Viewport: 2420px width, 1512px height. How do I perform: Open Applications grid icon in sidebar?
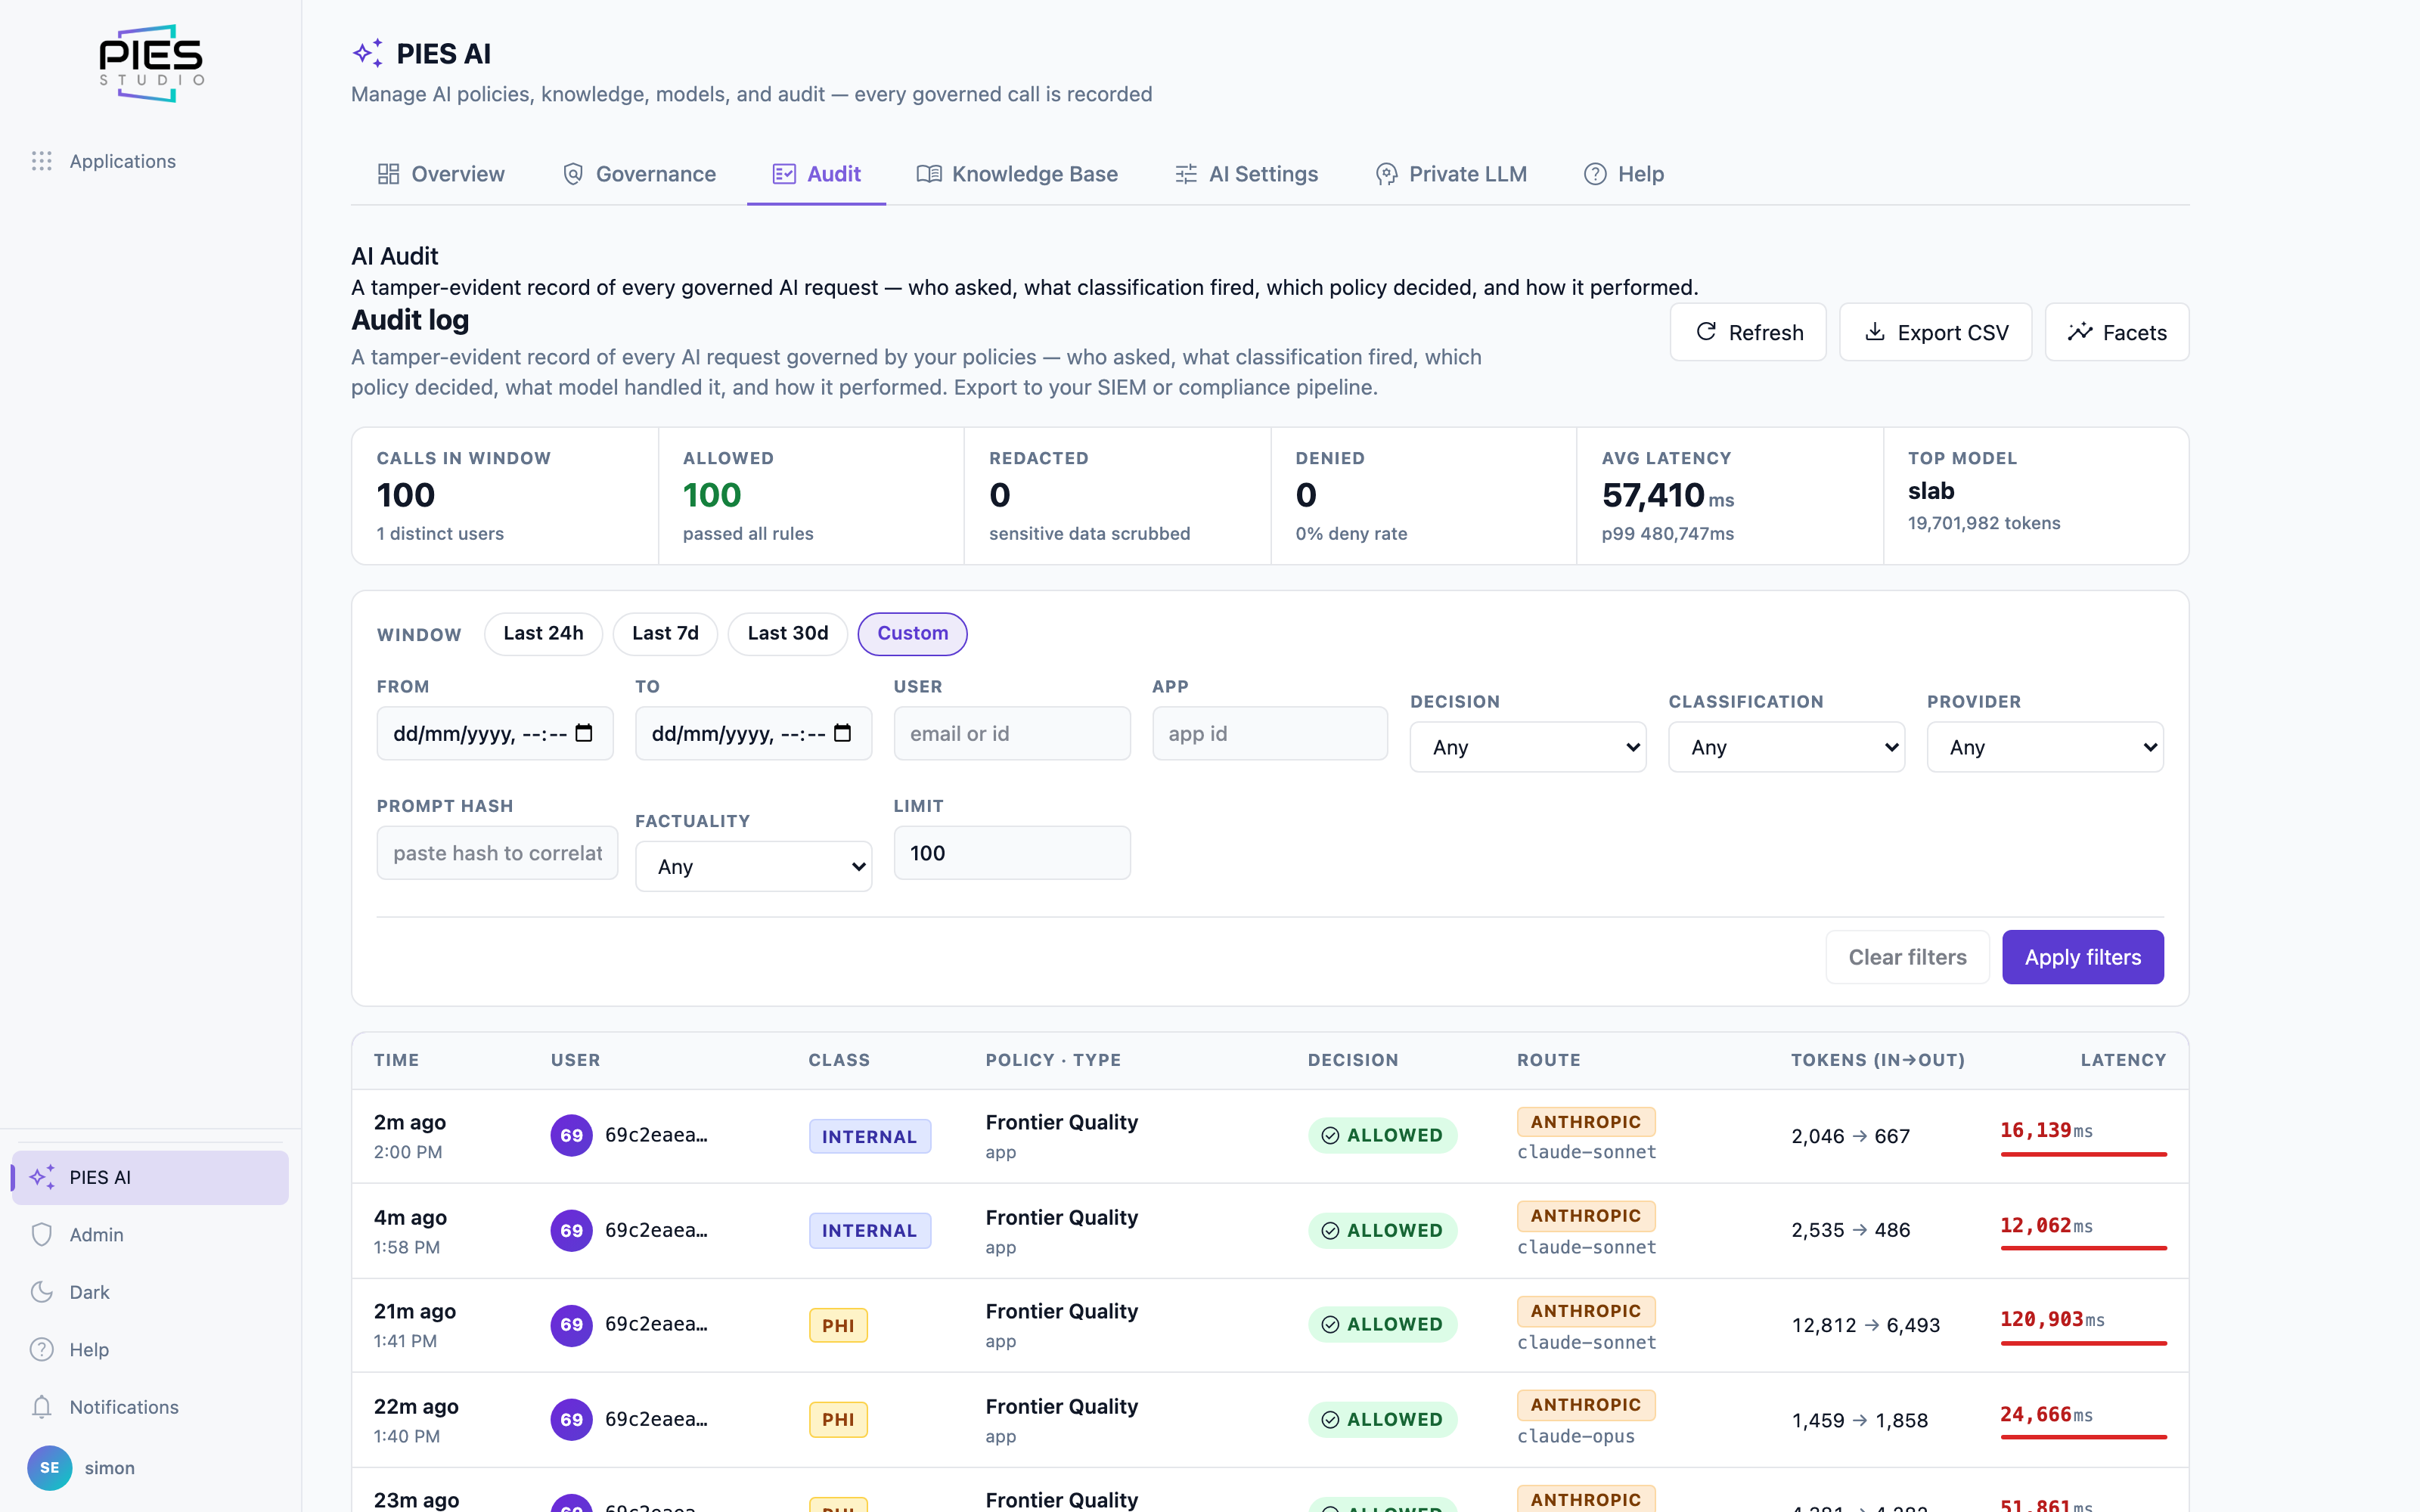41,161
